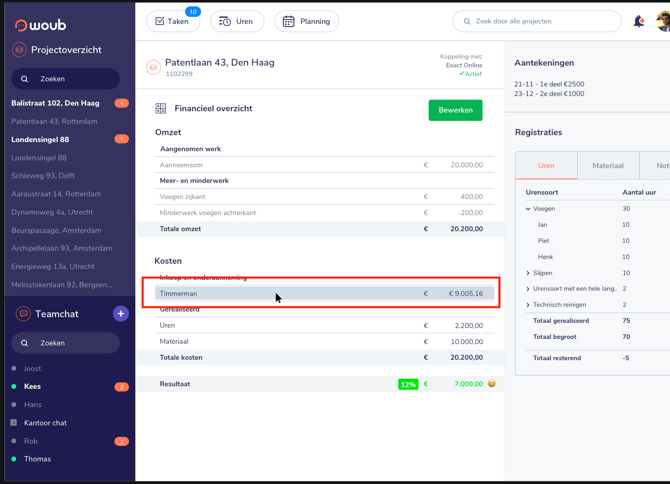Click the Teamchat speech bubble icon
670x484 pixels.
click(x=23, y=314)
